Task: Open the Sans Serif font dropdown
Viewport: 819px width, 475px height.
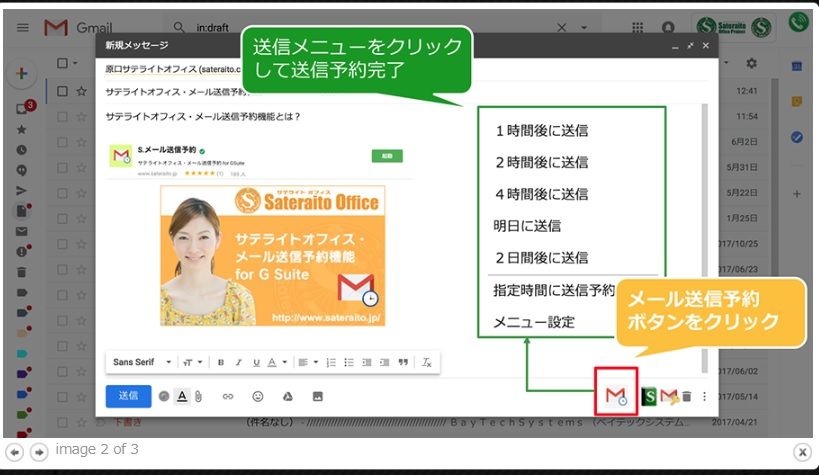Action: click(142, 362)
